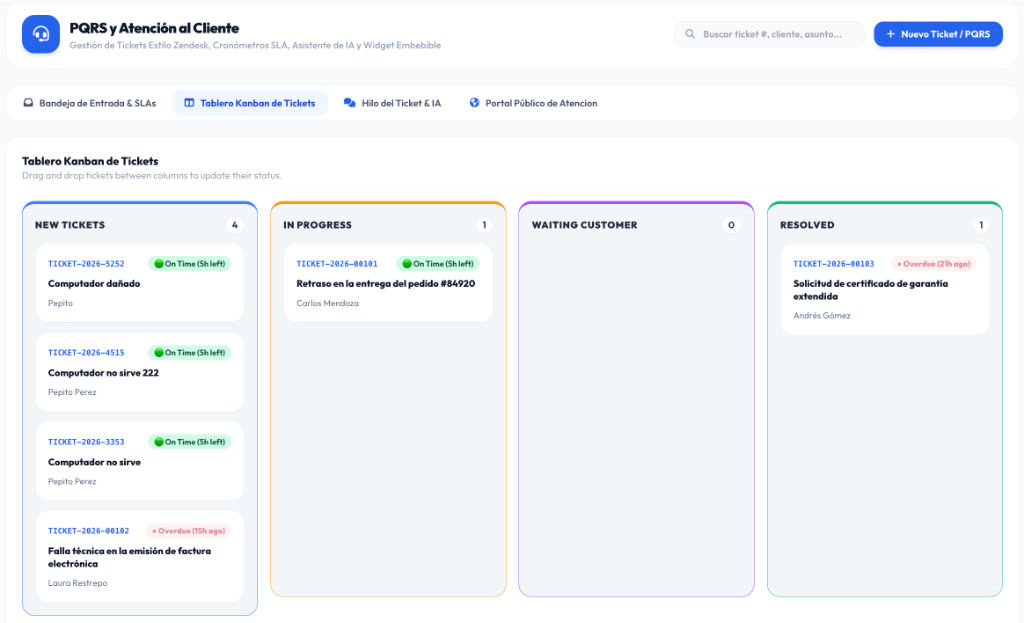1024x623 pixels.
Task: Select the Computador no sirve 222 card
Action: (x=140, y=372)
